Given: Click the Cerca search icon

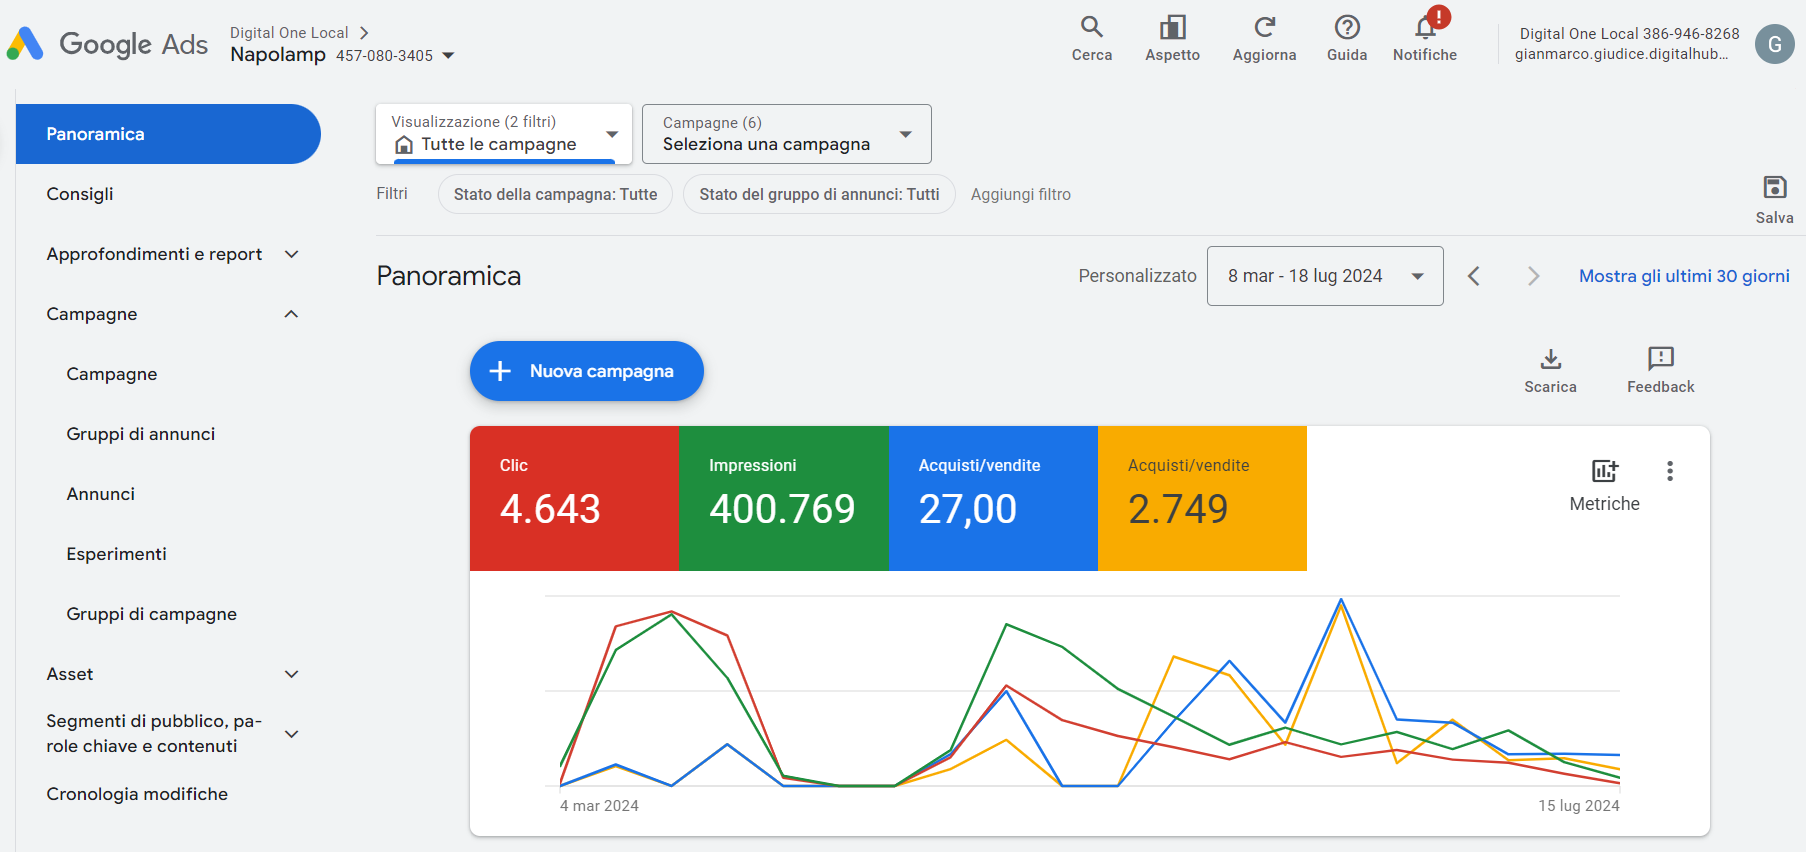Looking at the screenshot, I should coord(1091,28).
